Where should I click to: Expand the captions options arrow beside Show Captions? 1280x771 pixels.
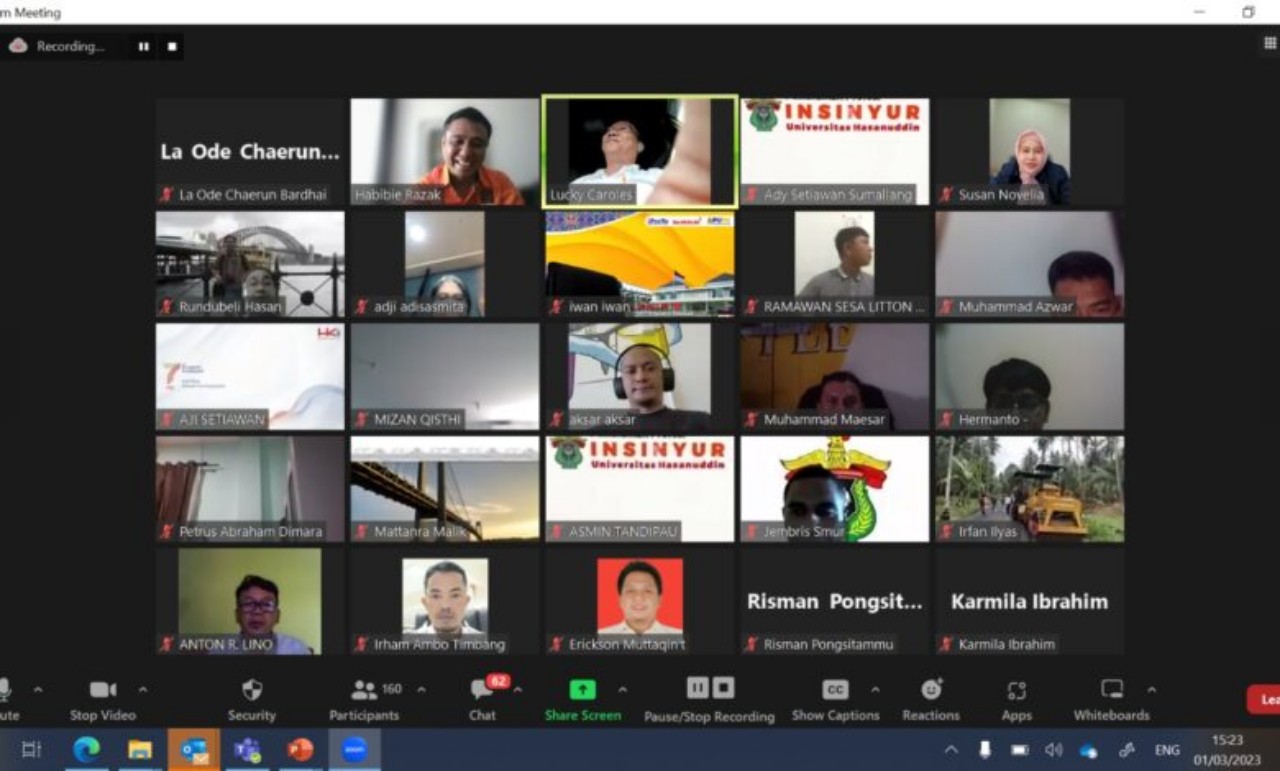point(875,690)
